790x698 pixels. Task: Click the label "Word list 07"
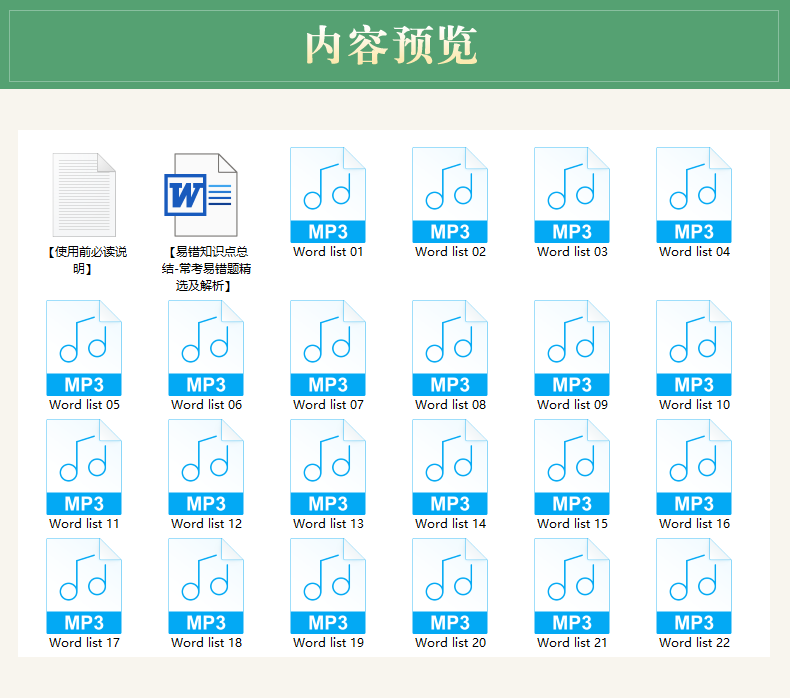(x=328, y=405)
